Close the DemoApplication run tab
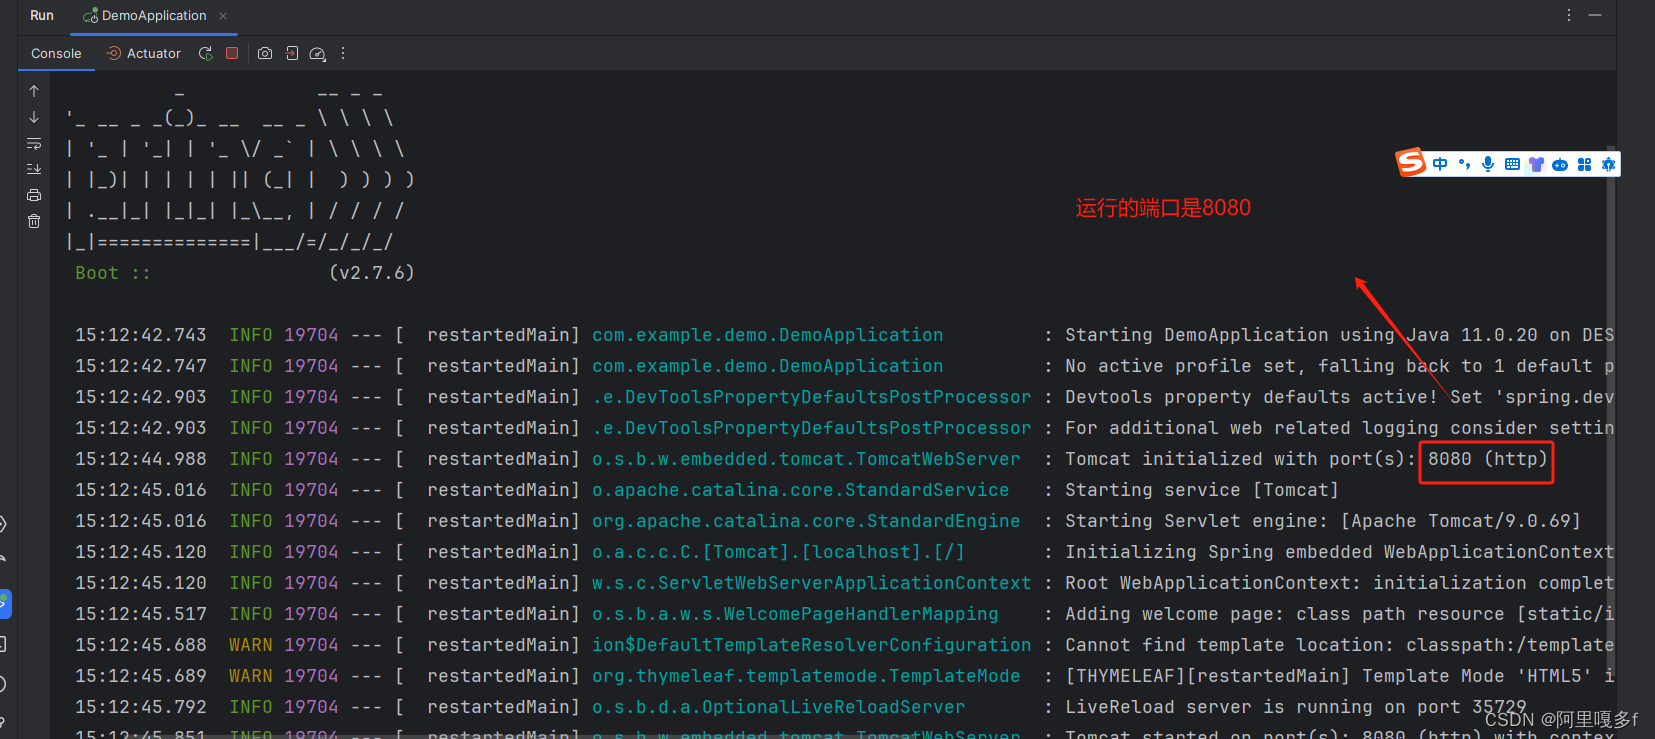This screenshot has width=1655, height=739. [x=223, y=16]
